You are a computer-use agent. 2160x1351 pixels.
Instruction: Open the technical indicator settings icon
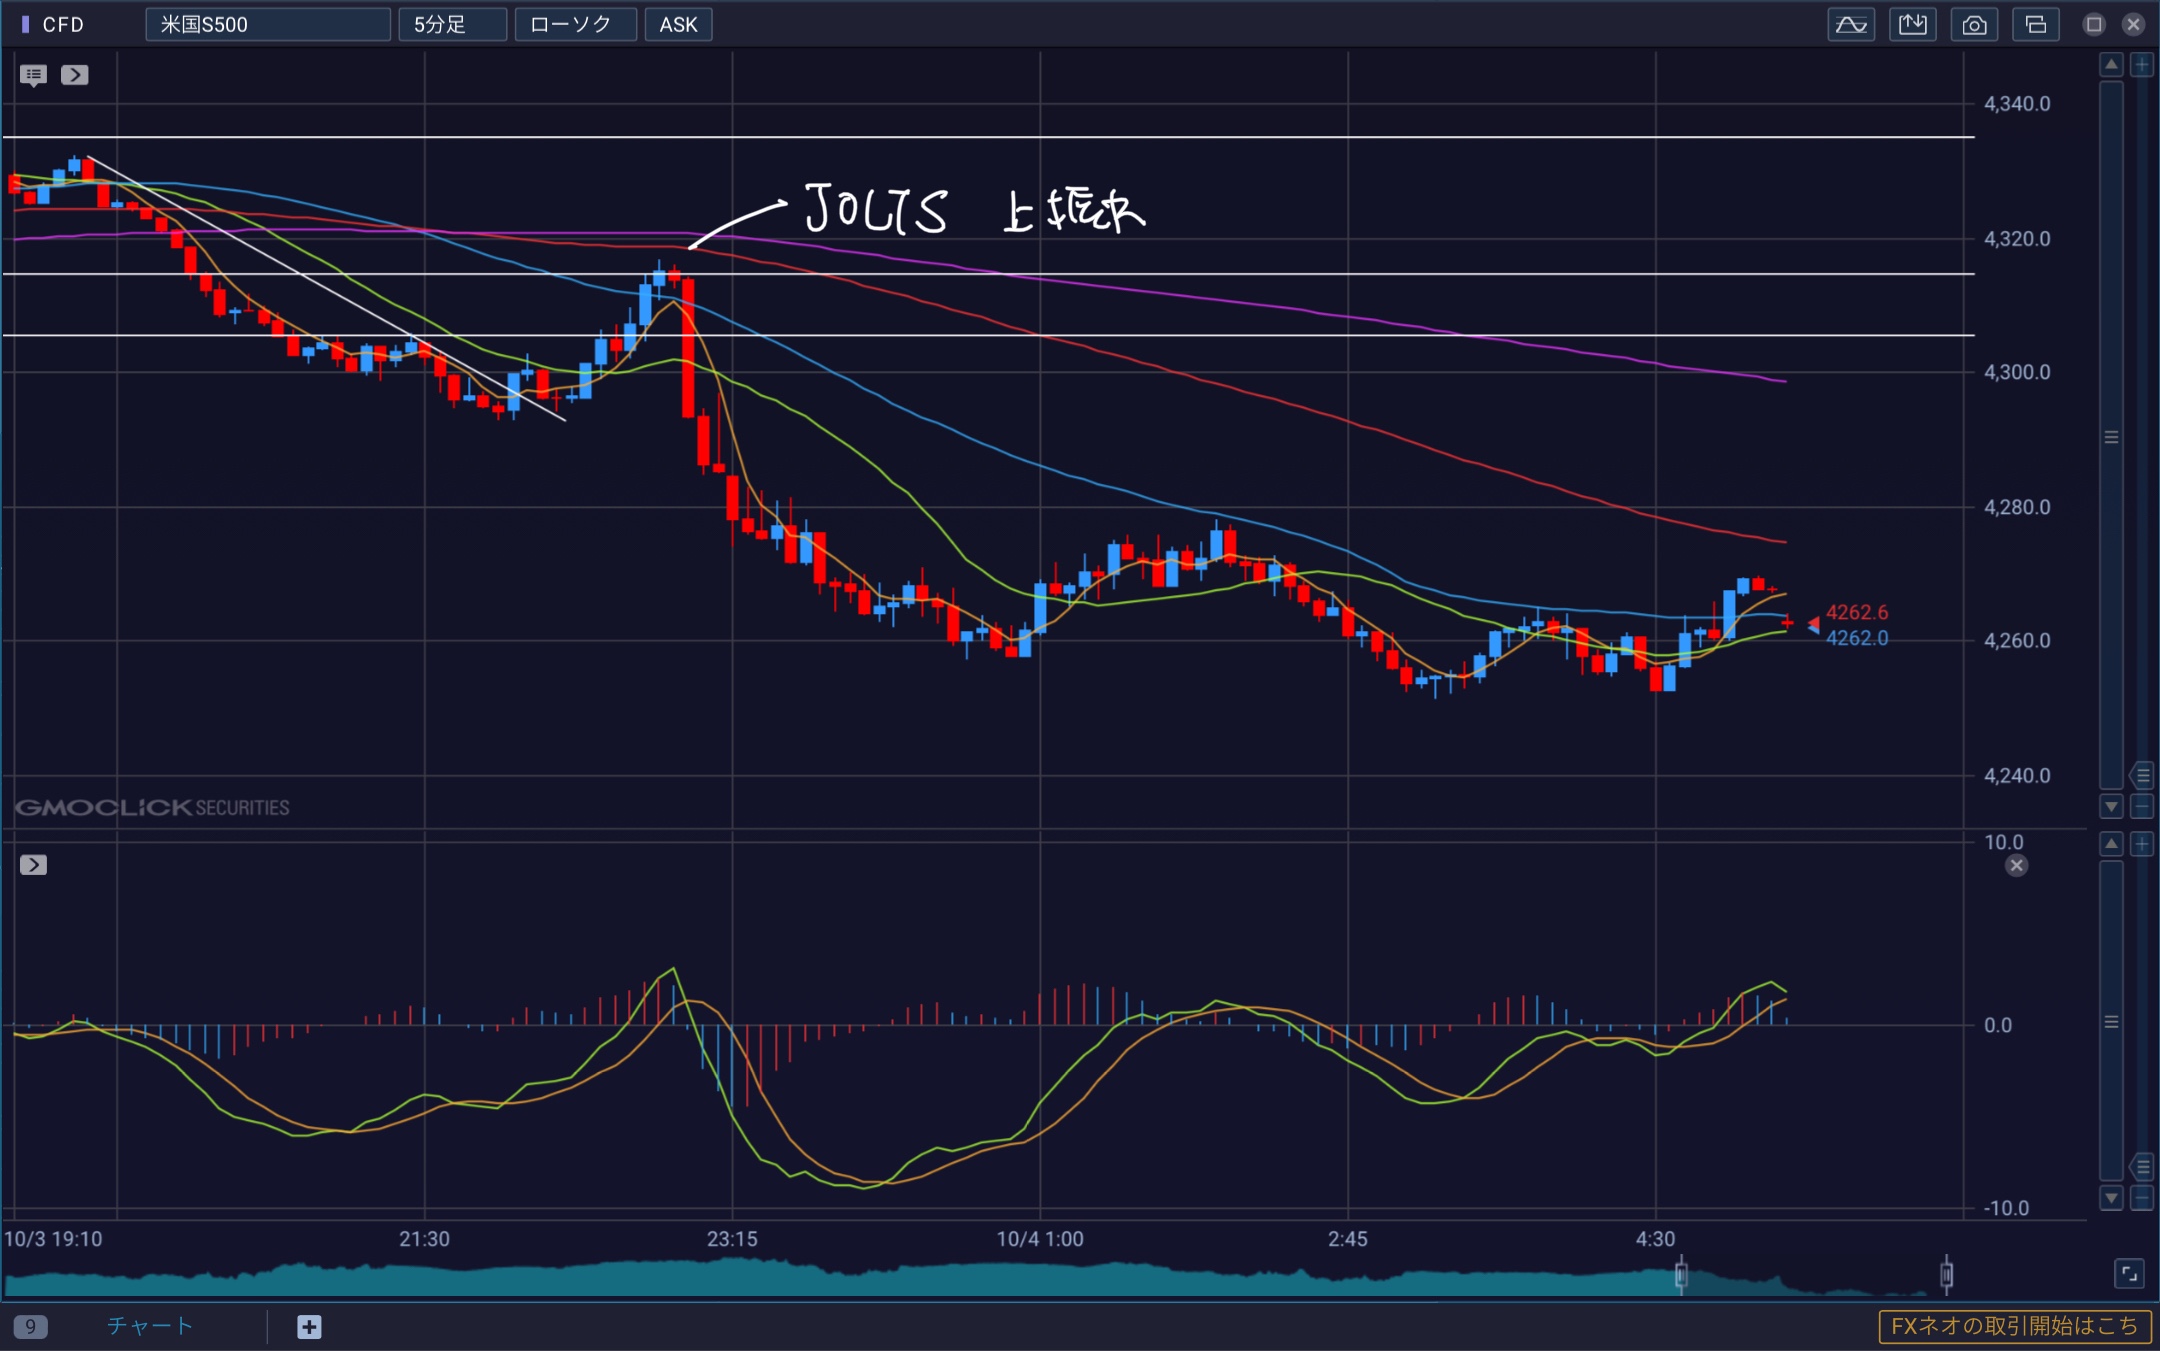1850,25
